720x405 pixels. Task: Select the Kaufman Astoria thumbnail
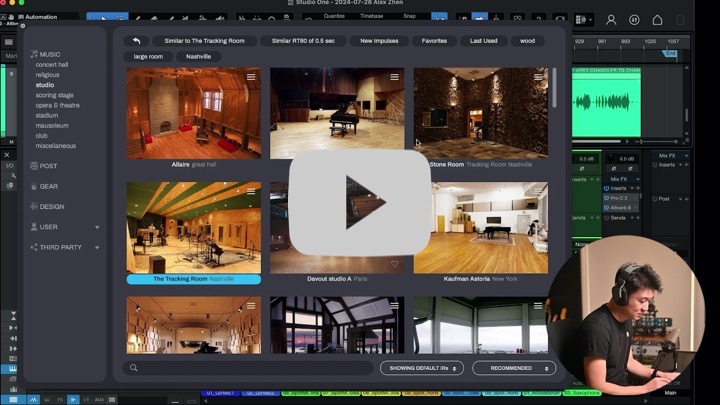[x=481, y=228]
